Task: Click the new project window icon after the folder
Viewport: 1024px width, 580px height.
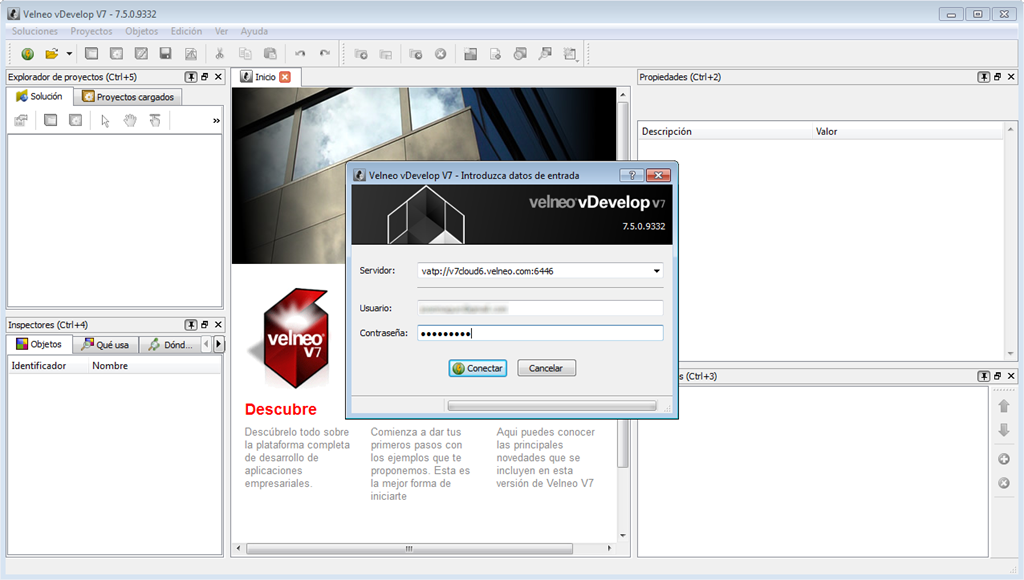Action: (x=91, y=54)
